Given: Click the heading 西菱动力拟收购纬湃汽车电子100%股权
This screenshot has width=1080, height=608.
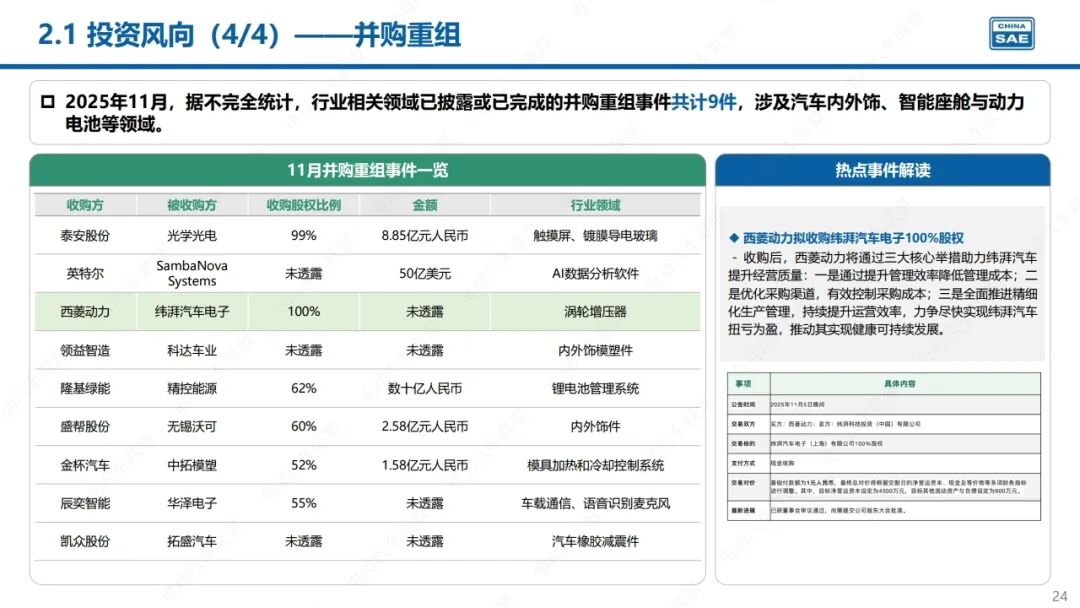Looking at the screenshot, I should [x=853, y=238].
